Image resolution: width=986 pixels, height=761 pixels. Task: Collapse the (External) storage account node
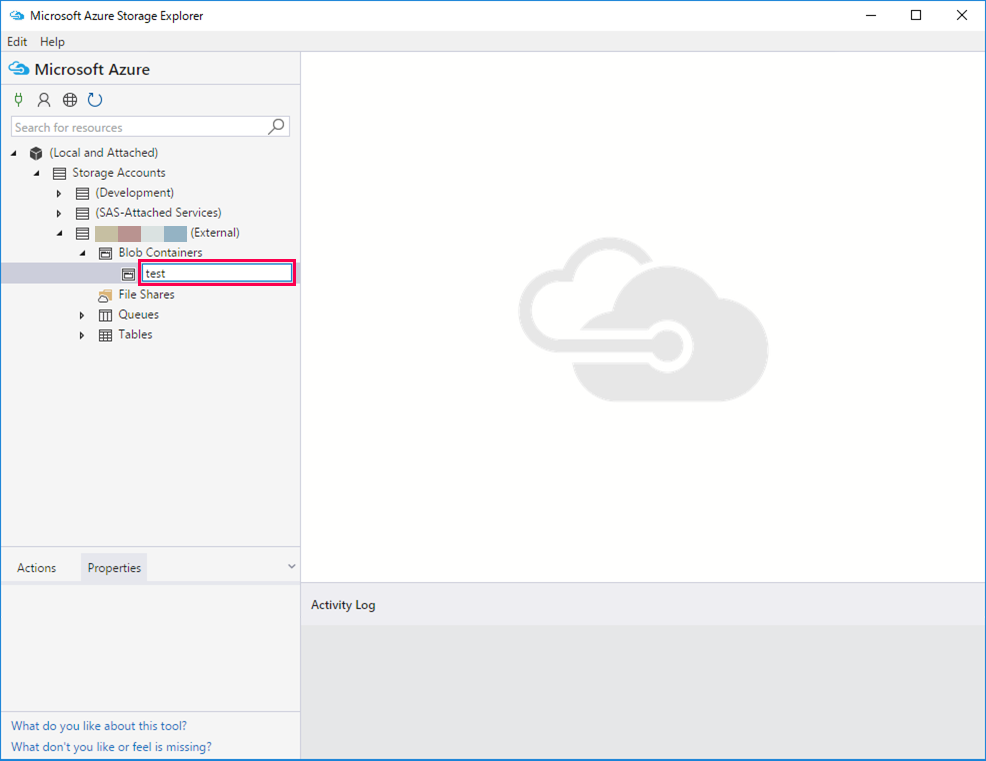[60, 233]
